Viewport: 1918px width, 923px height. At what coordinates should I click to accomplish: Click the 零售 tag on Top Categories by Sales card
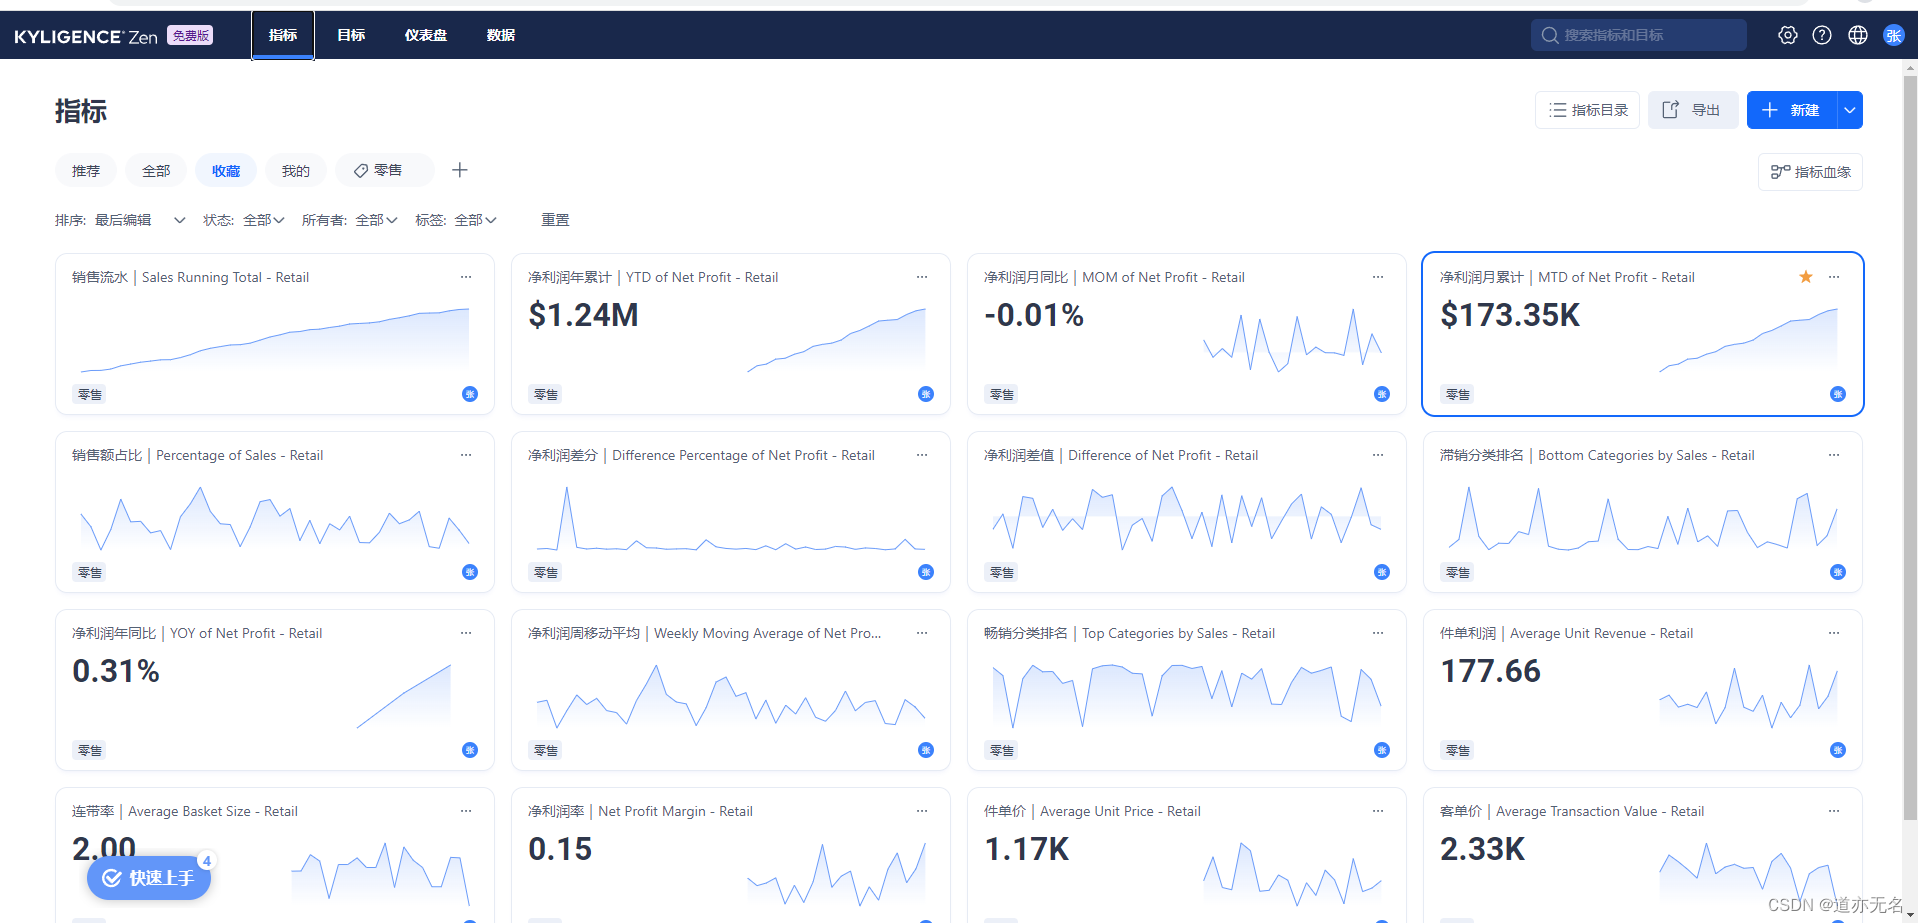(1002, 750)
